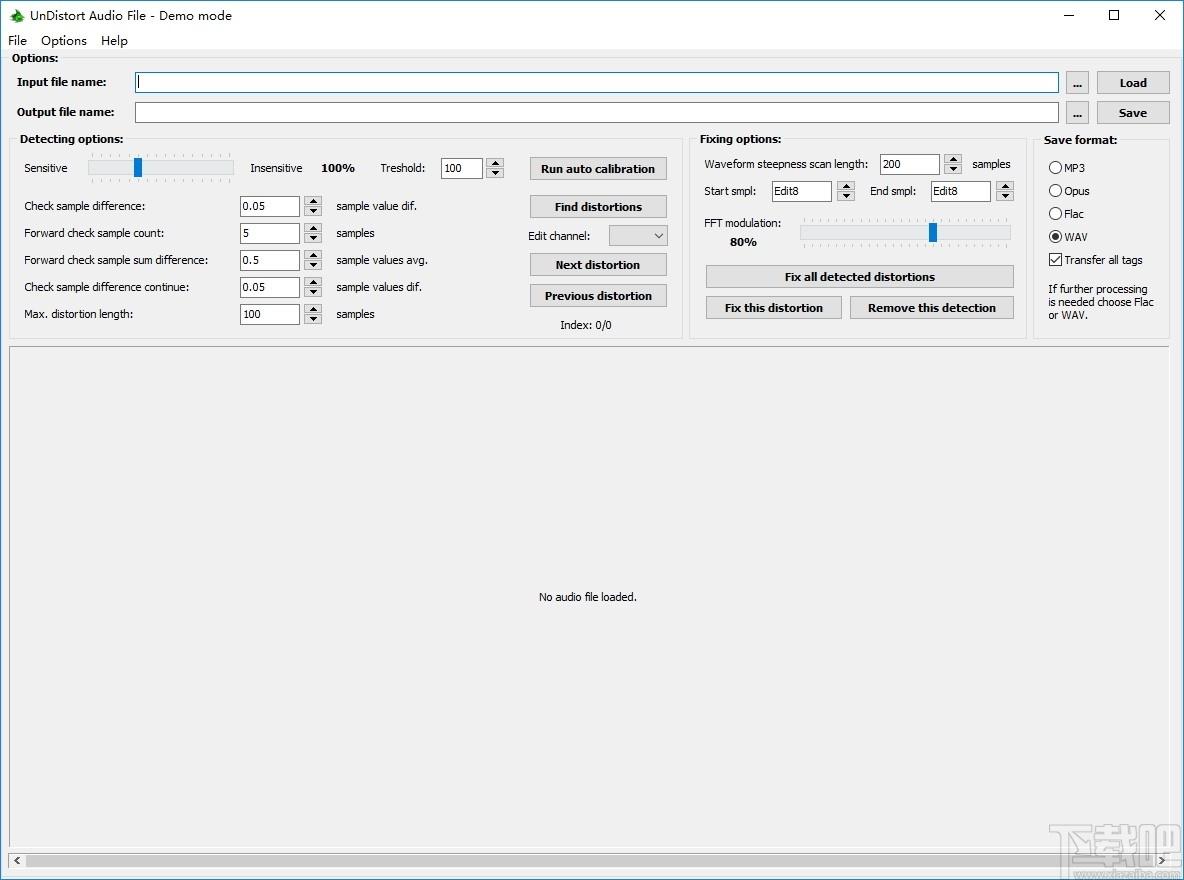Increase Check sample difference value
The height and width of the screenshot is (880, 1184).
[x=313, y=201]
